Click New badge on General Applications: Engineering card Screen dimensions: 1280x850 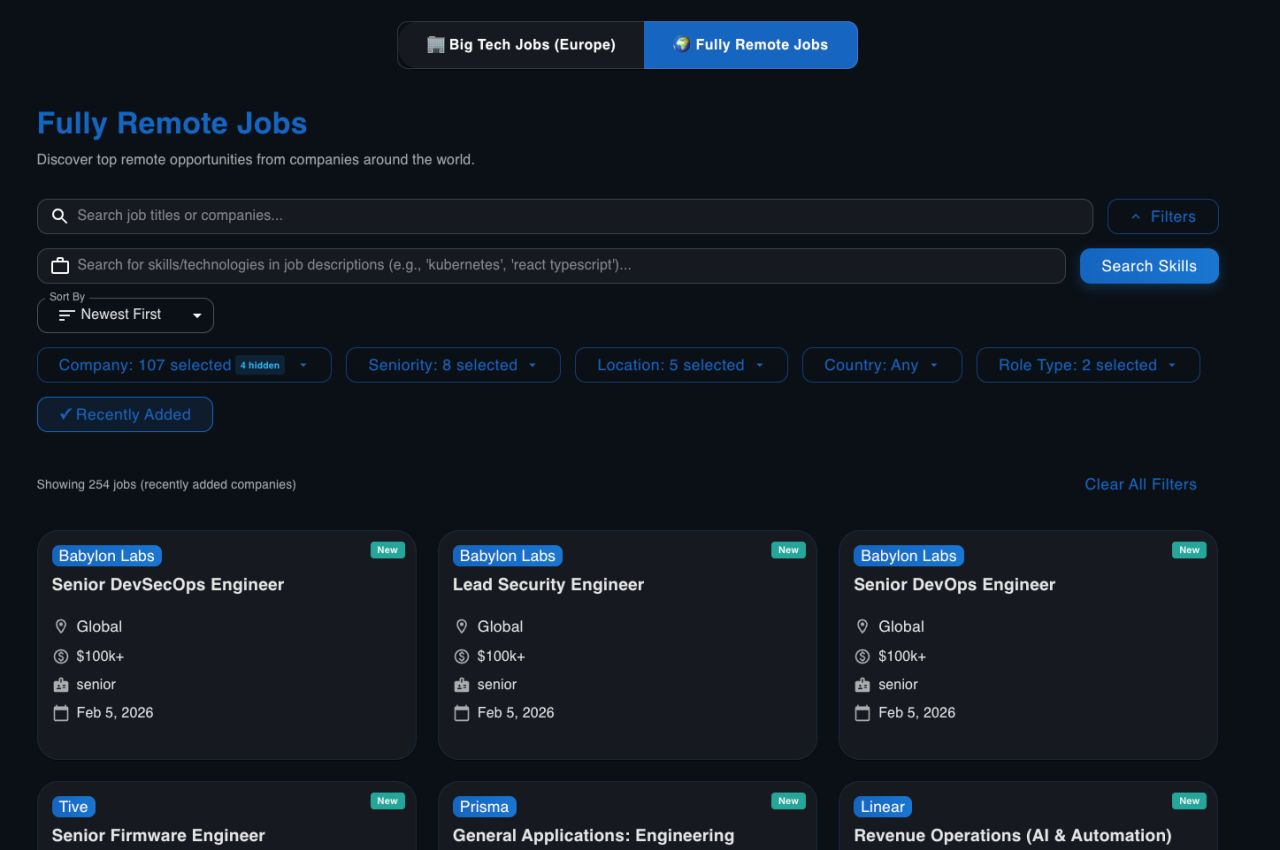(x=789, y=801)
